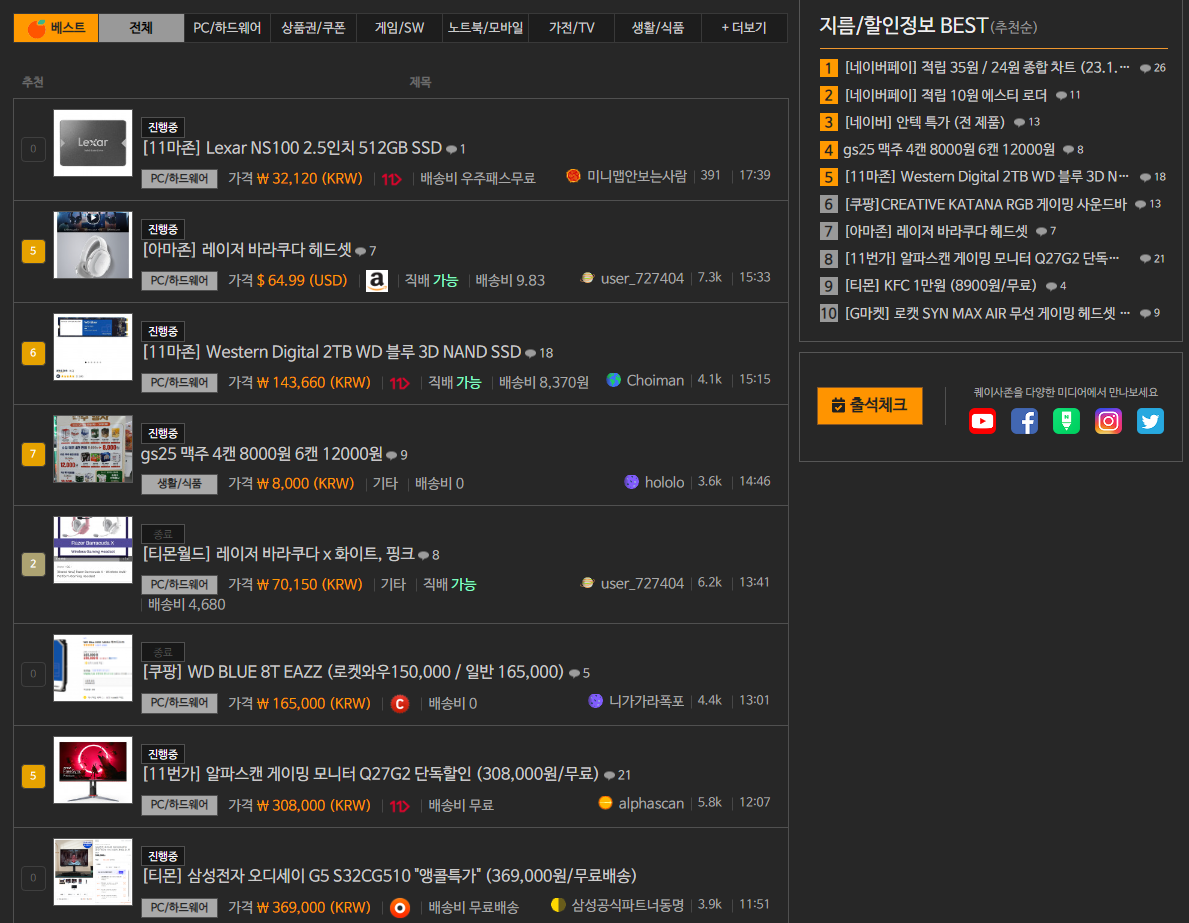Viewport: 1189px width, 923px height.
Task: Click the Tmon logo in Samsung Odyssey row
Action: pyautogui.click(x=400, y=908)
